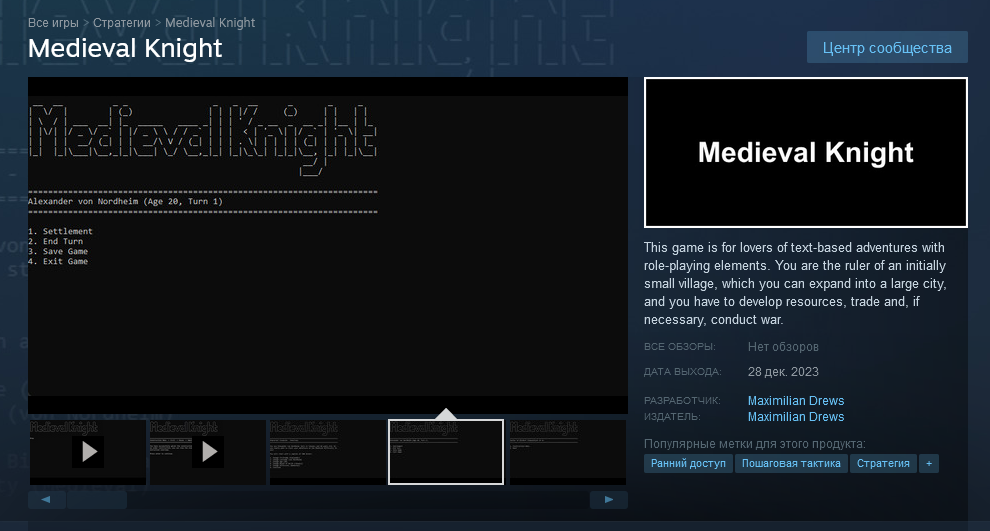Click the 'ИЗДАТЕЛЬ:' label
This screenshot has width=990, height=531.
[x=672, y=417]
